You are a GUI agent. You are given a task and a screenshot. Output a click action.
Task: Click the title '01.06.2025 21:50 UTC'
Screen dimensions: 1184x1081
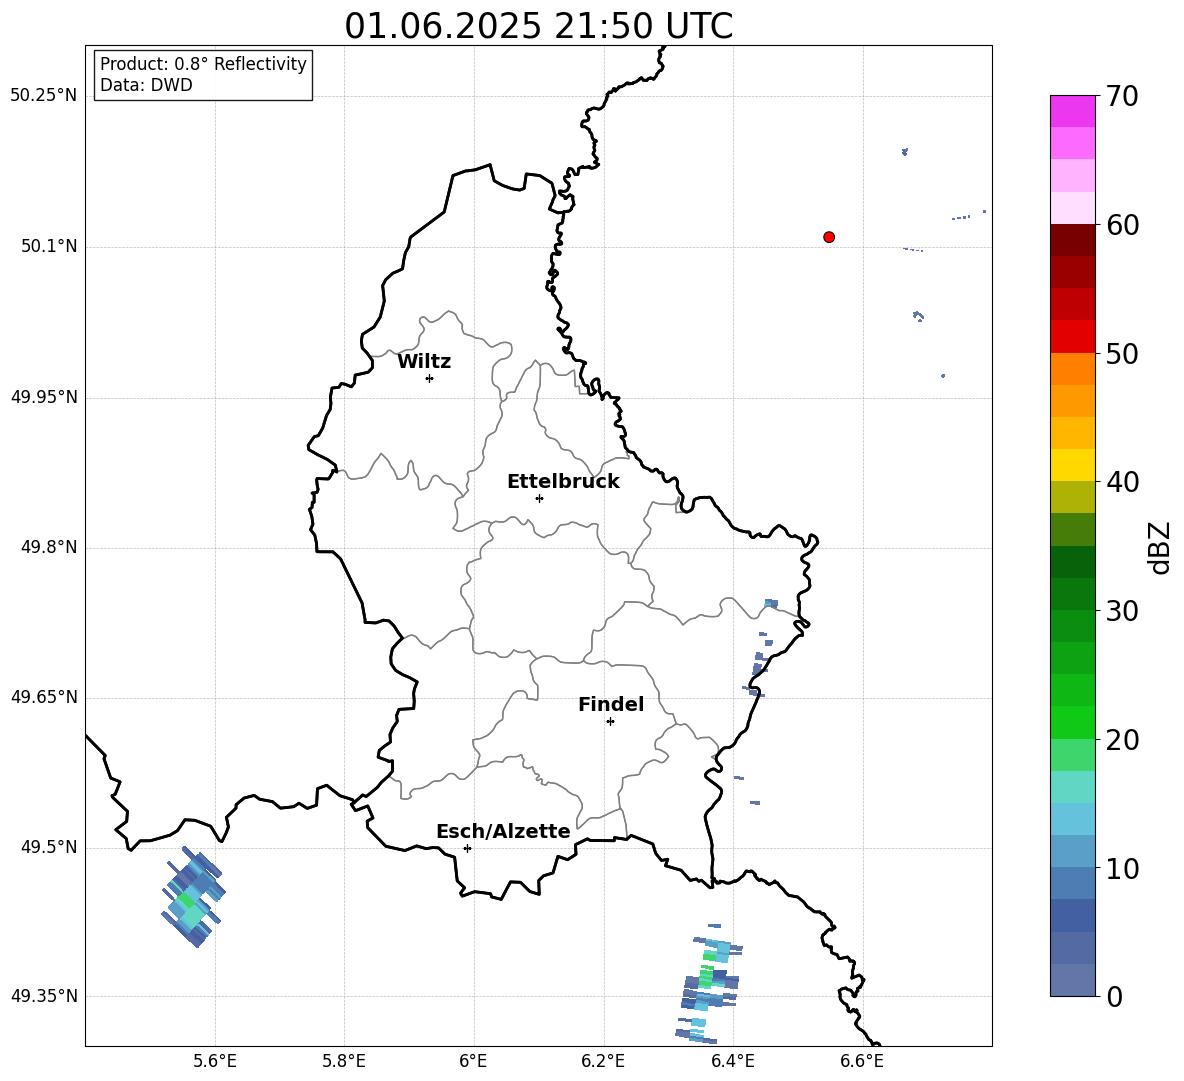[x=538, y=26]
